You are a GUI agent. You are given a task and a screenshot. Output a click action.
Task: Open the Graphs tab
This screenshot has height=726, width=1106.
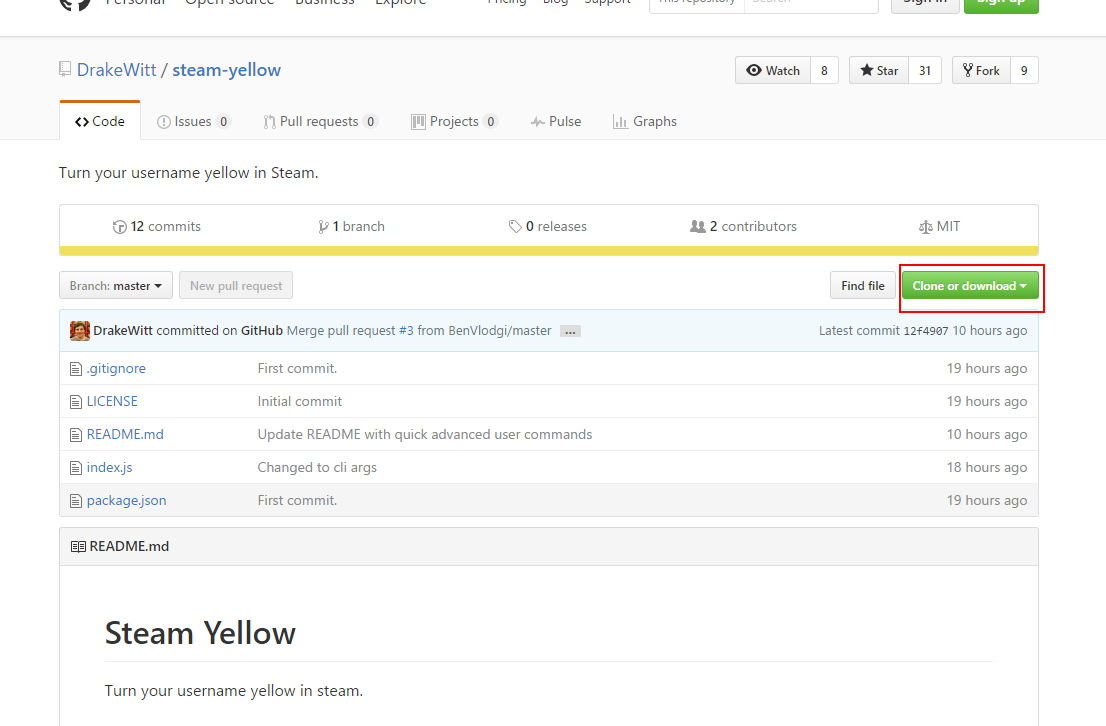645,121
